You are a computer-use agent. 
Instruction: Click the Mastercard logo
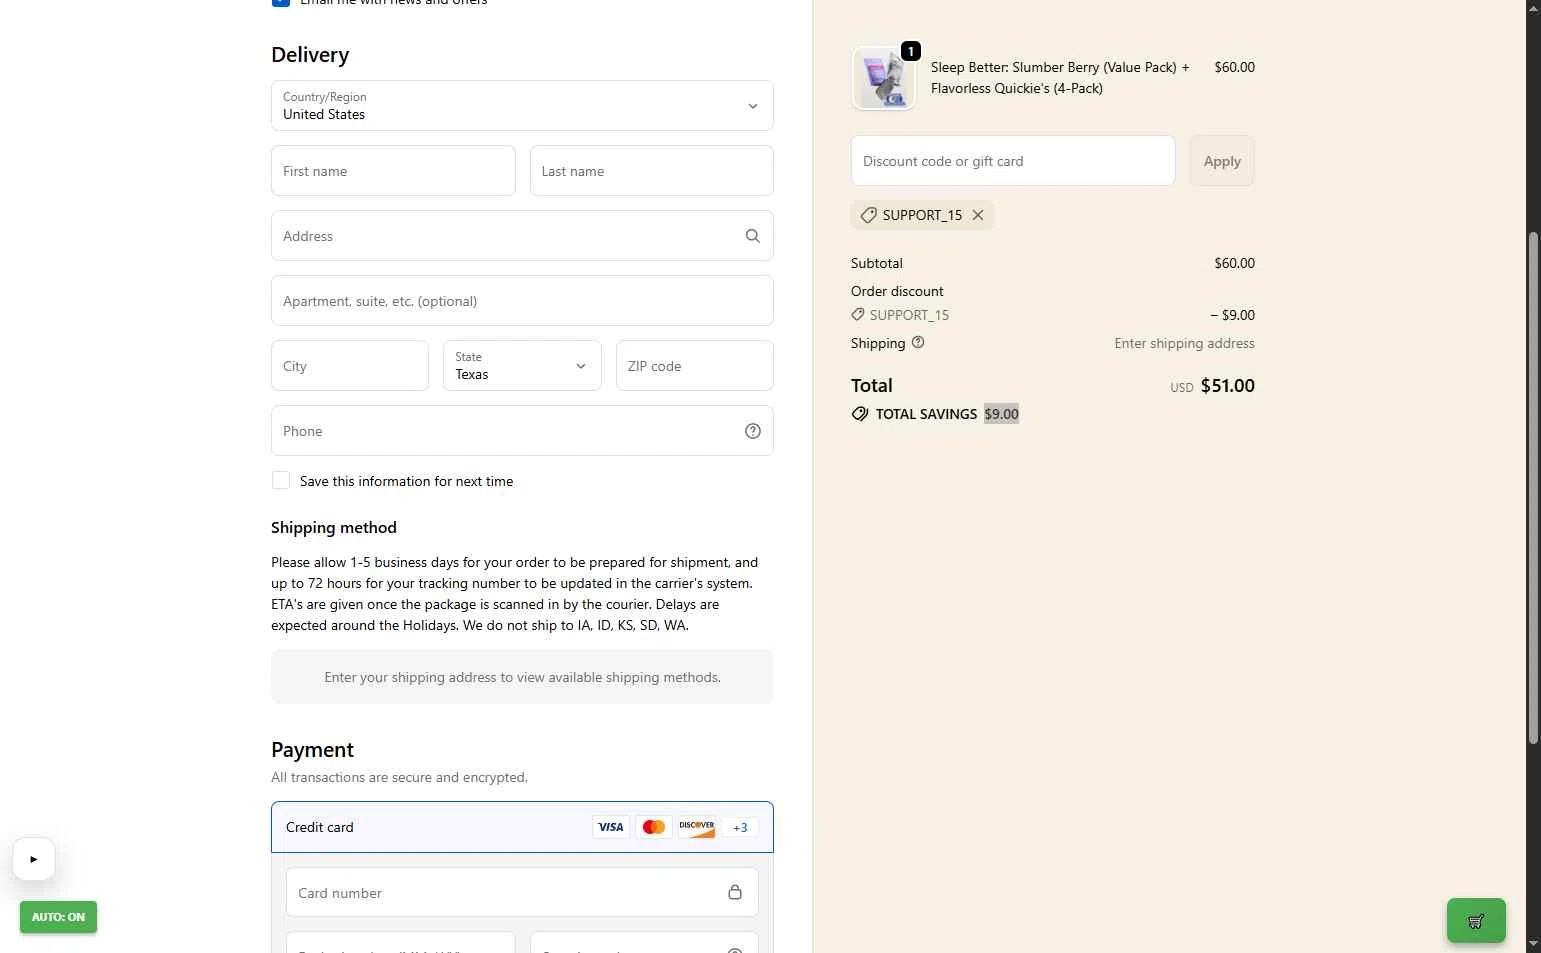pos(654,827)
